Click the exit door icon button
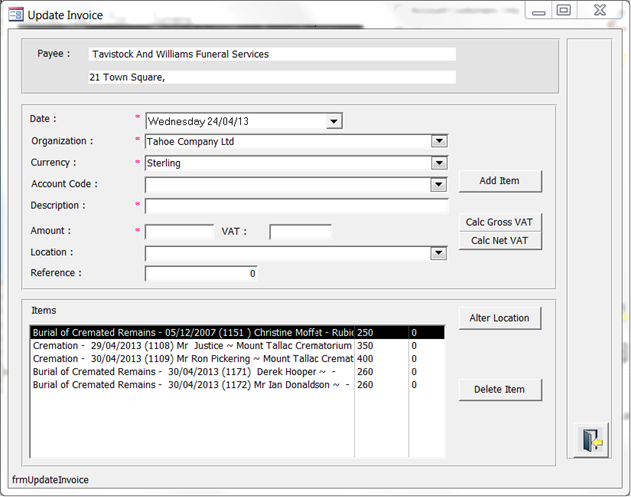 coord(591,440)
